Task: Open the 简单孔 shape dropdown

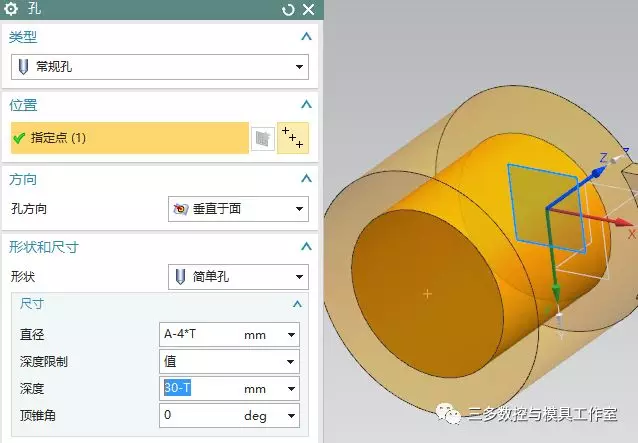Action: click(x=238, y=277)
